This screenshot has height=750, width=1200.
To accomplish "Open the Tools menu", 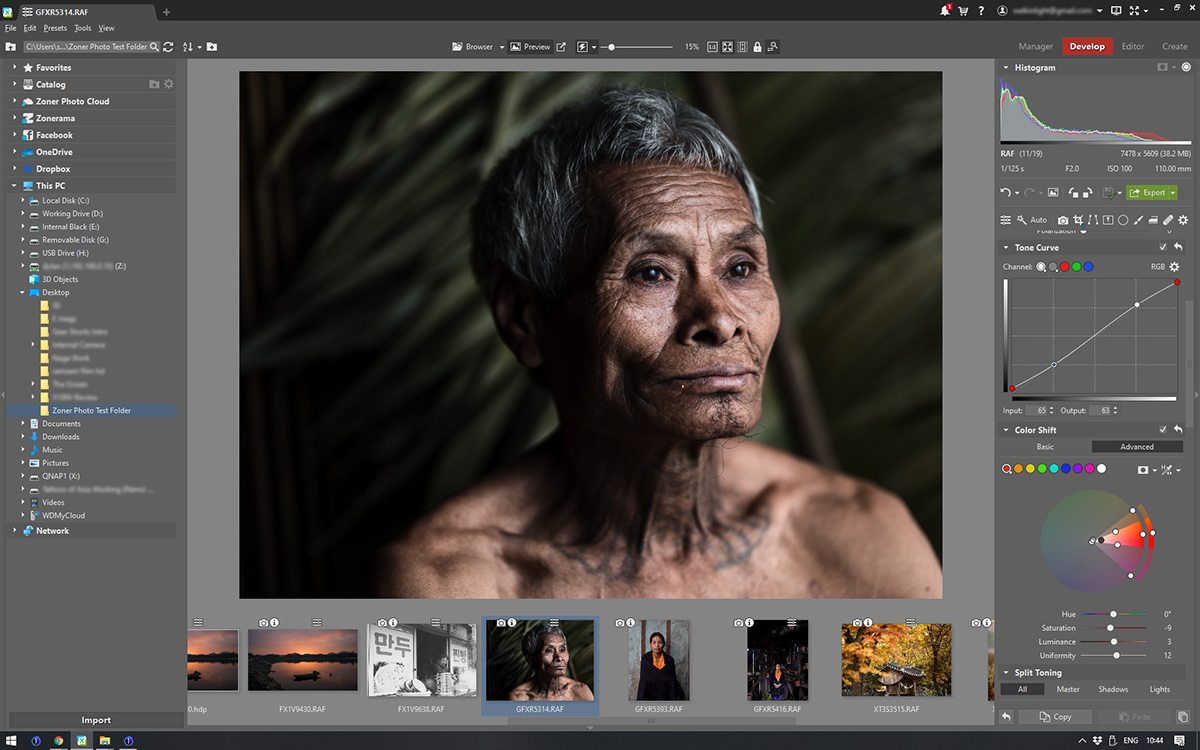I will coord(81,28).
